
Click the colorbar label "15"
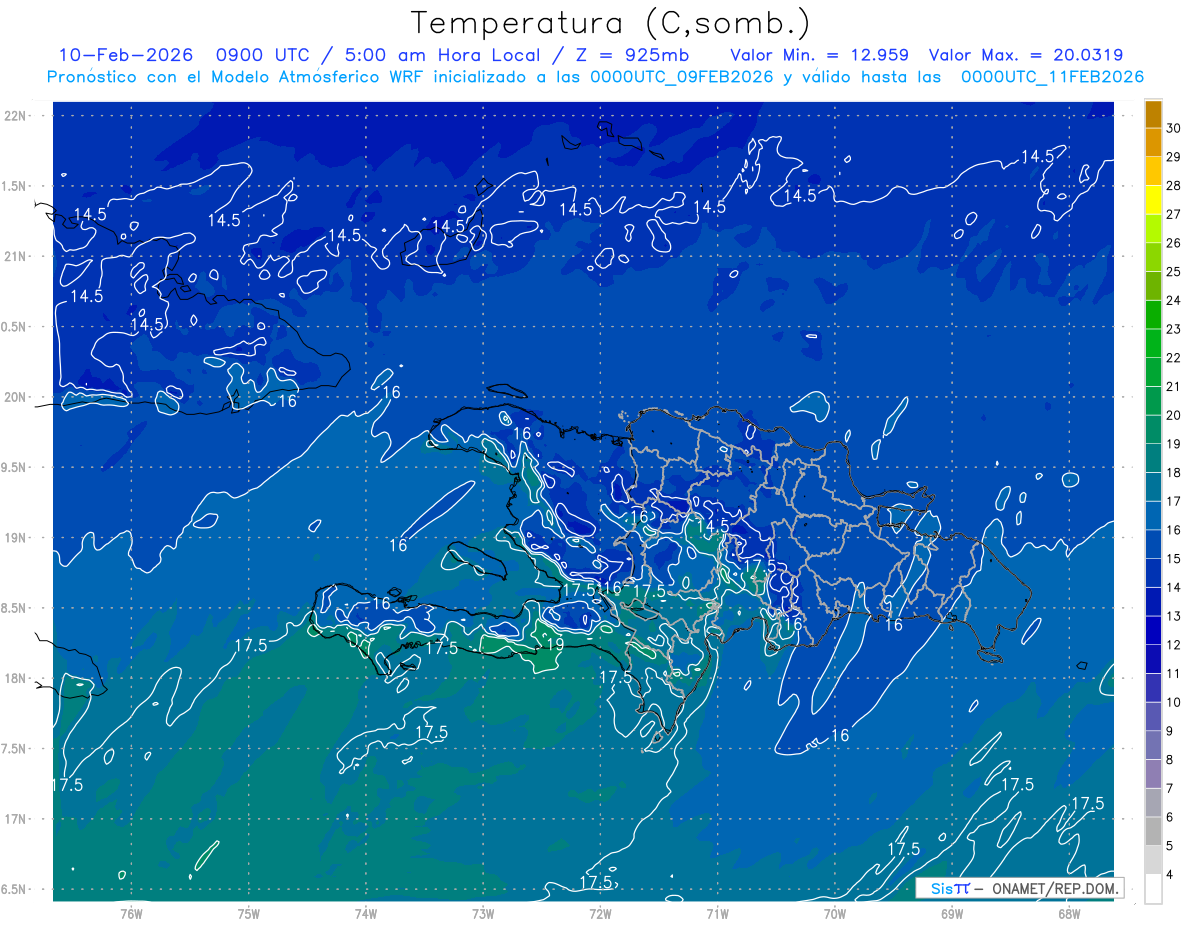[1173, 558]
